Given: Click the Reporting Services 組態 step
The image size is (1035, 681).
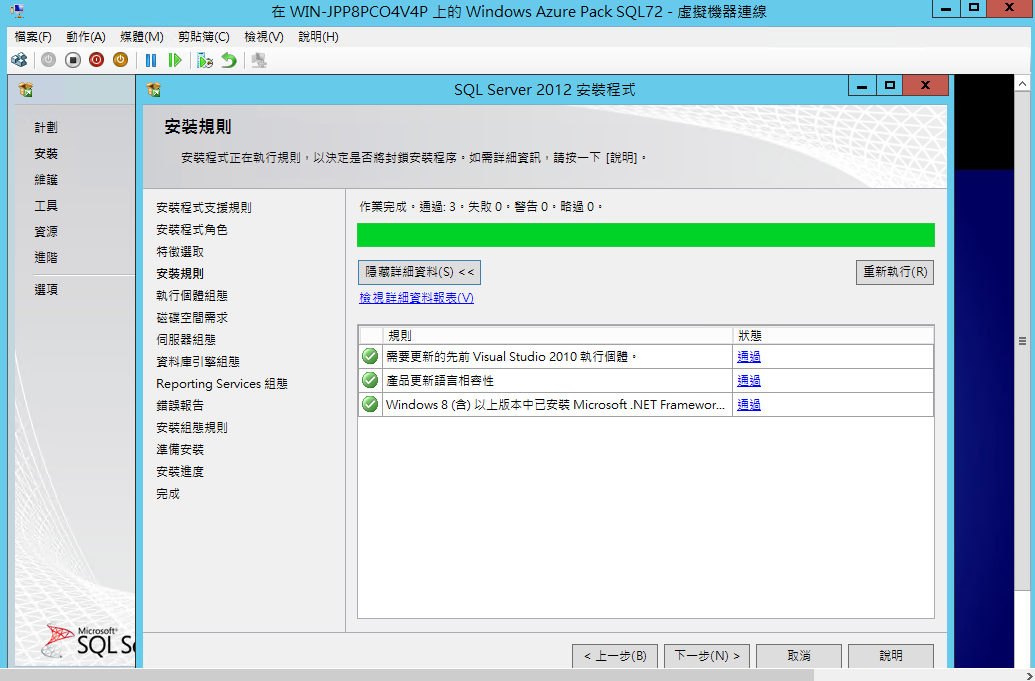Looking at the screenshot, I should pos(222,384).
